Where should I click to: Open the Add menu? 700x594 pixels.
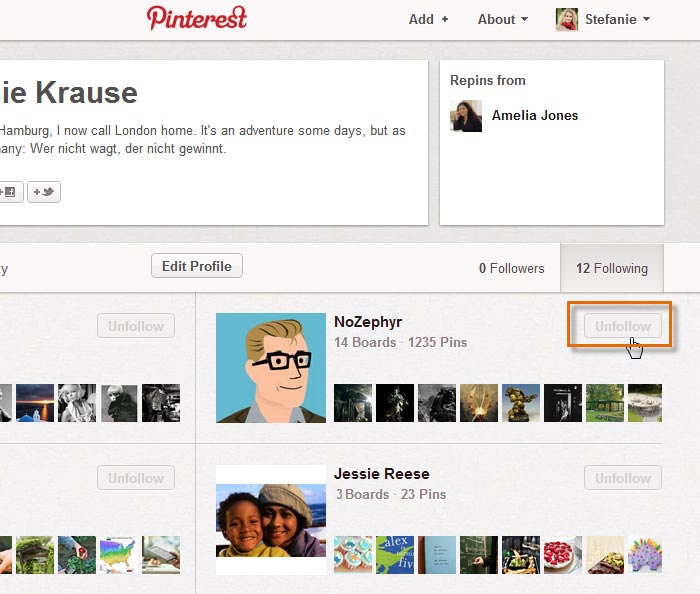428,19
